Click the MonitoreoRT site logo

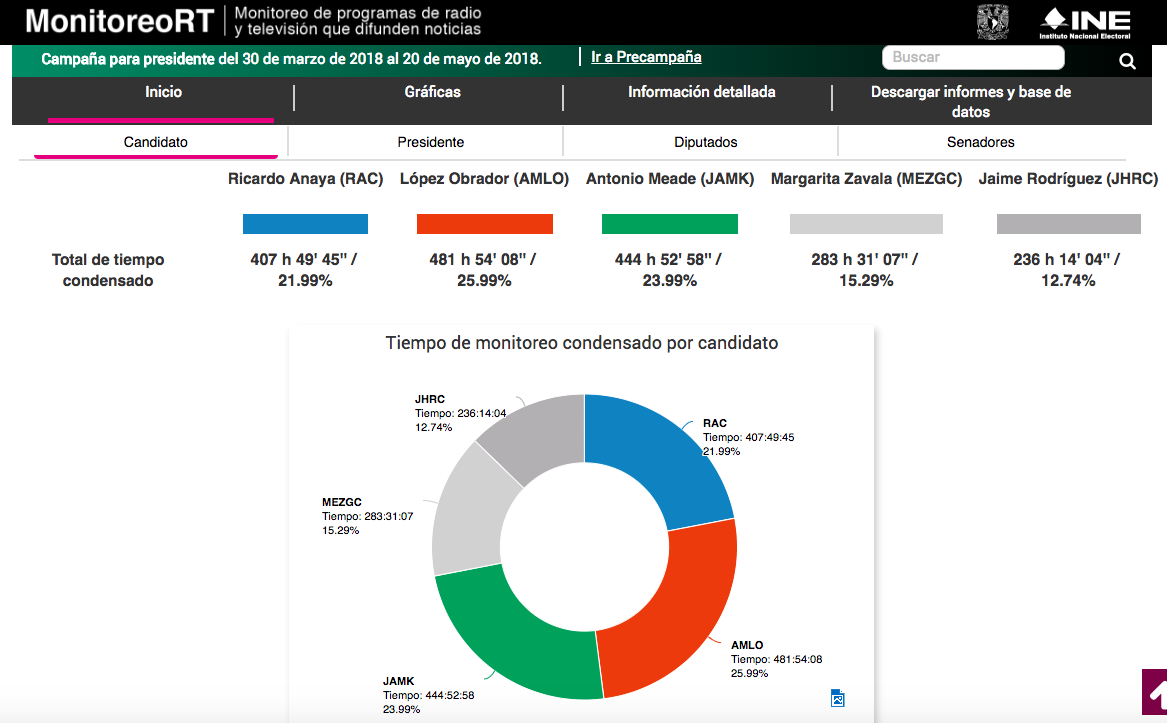pyautogui.click(x=120, y=22)
